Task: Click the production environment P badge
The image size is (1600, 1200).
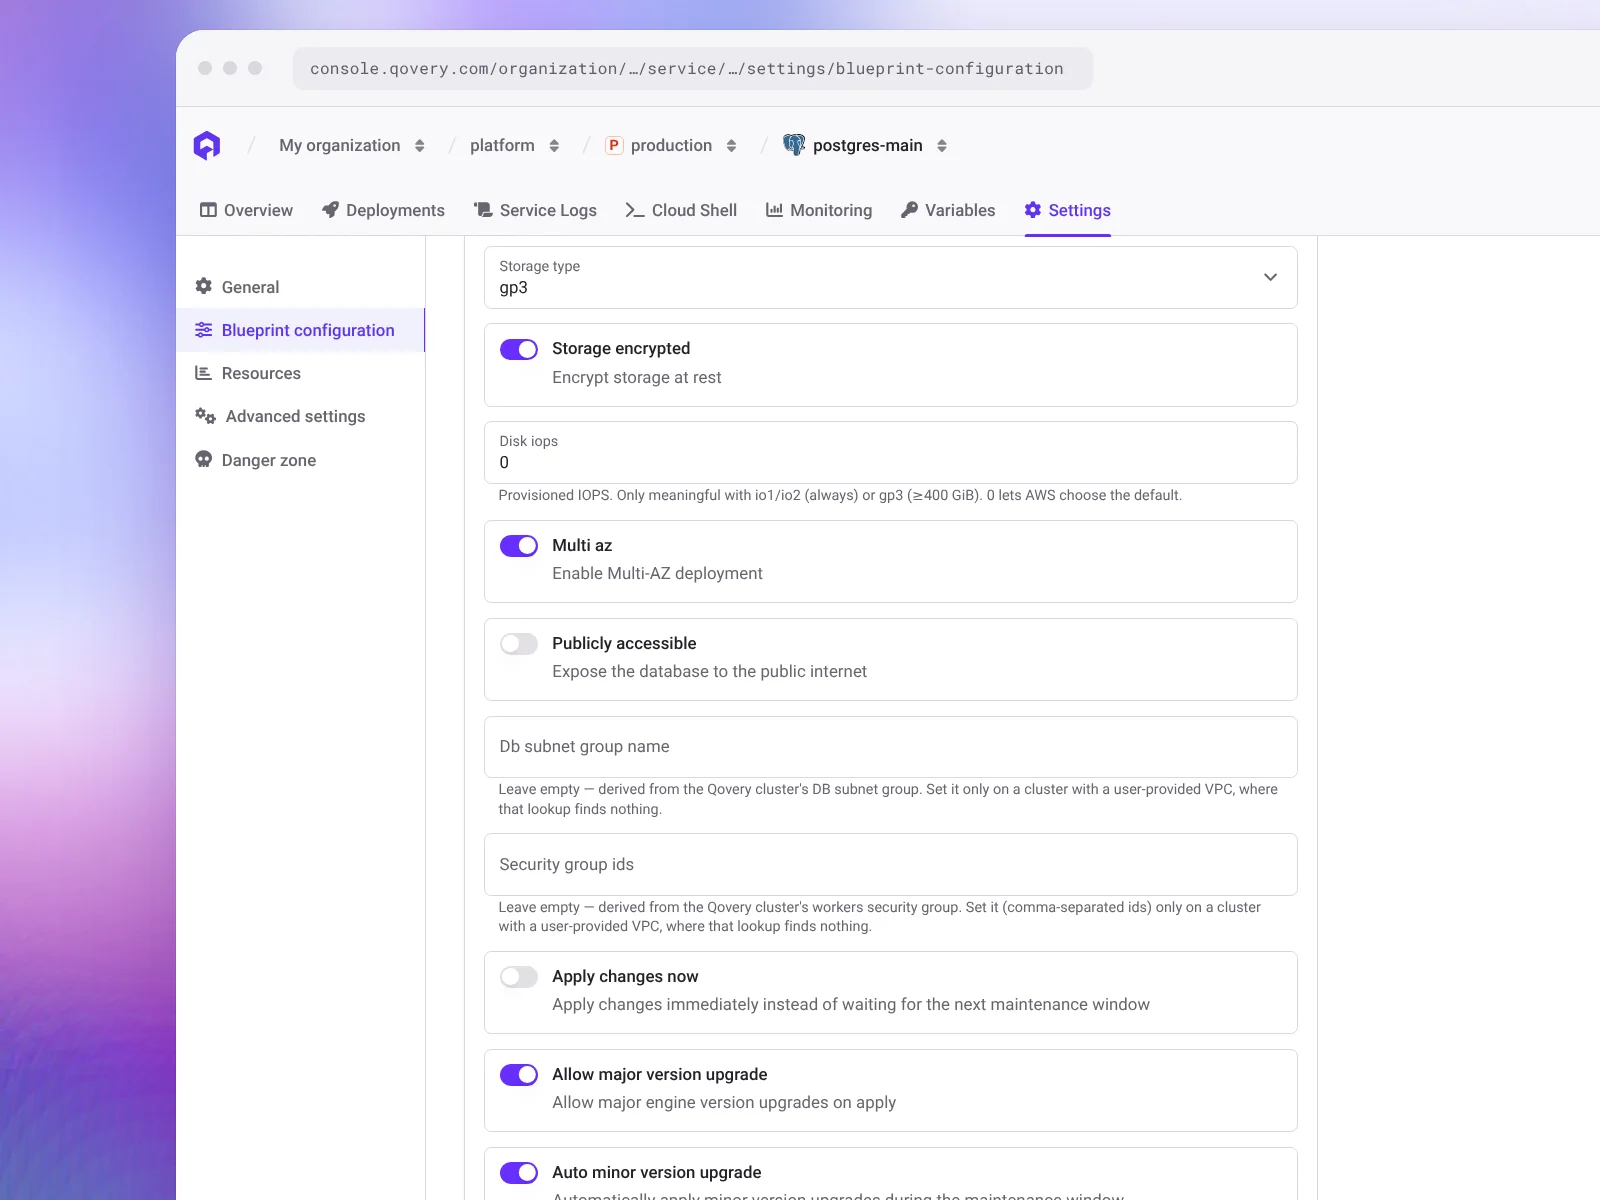Action: point(614,145)
